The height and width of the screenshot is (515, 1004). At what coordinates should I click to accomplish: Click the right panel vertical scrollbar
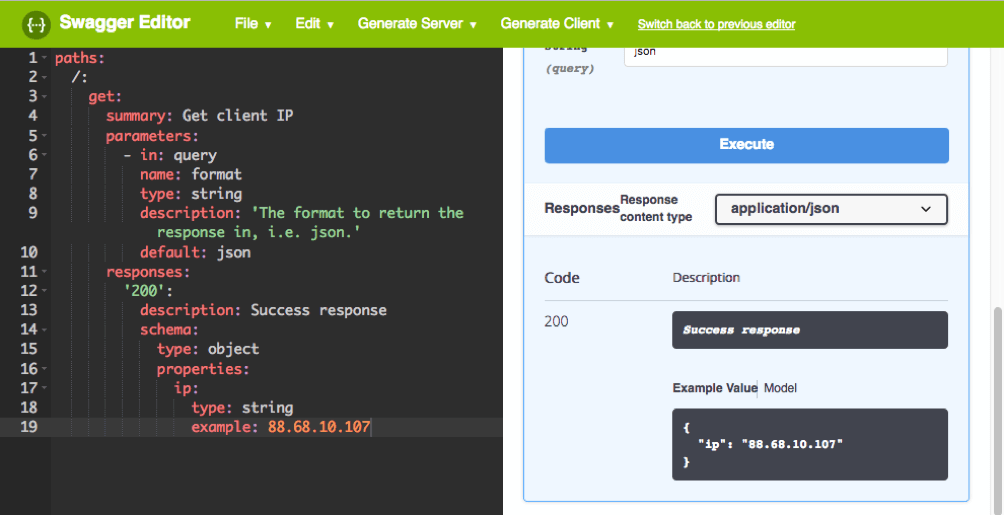996,400
